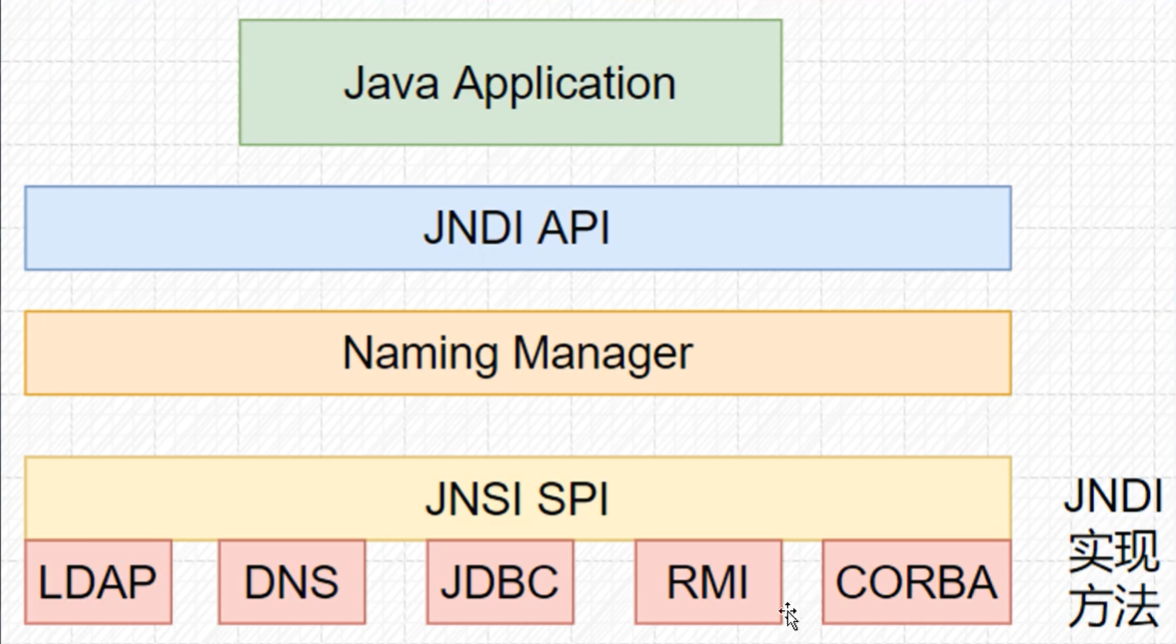The width and height of the screenshot is (1176, 644).
Task: Click the blue JNDI API layer
Action: click(518, 228)
